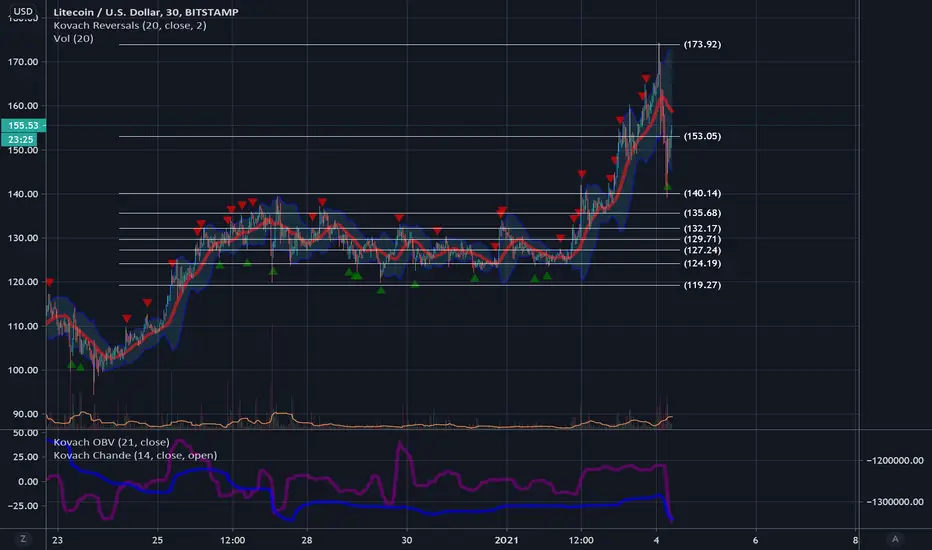Click the USD currency button
Image resolution: width=932 pixels, height=550 pixels.
click(x=23, y=11)
